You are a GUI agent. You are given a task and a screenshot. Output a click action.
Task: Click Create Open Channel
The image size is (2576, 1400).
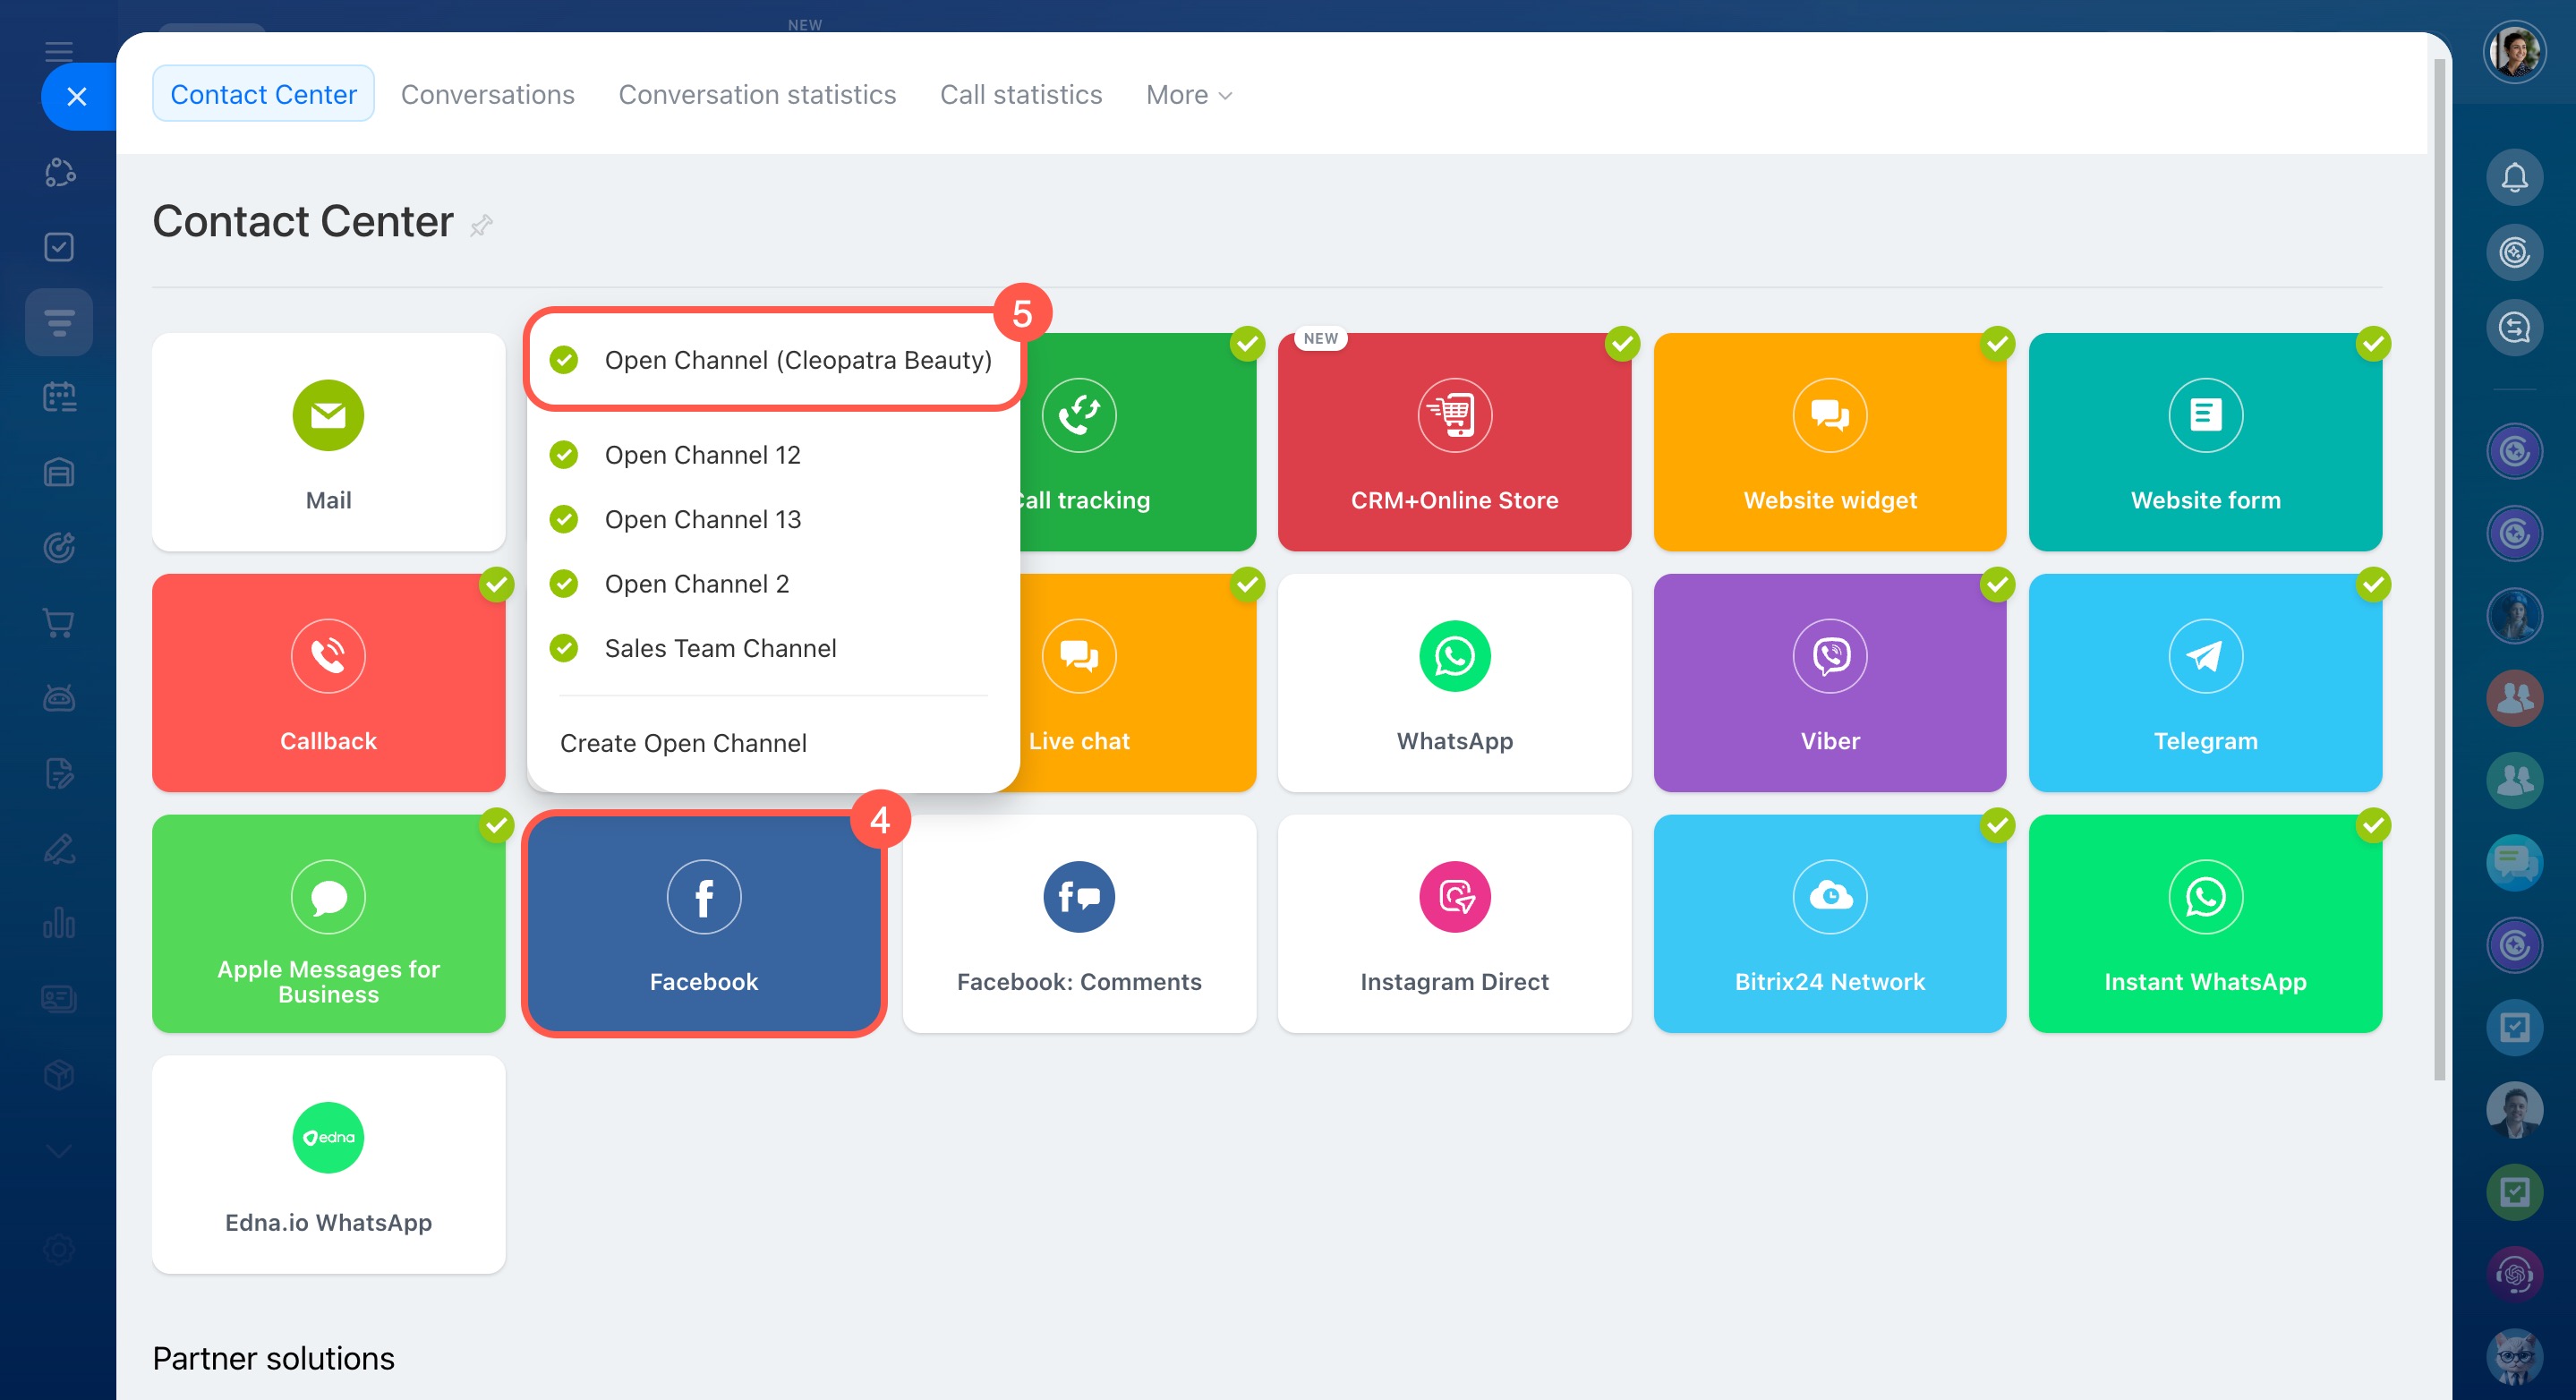[683, 743]
